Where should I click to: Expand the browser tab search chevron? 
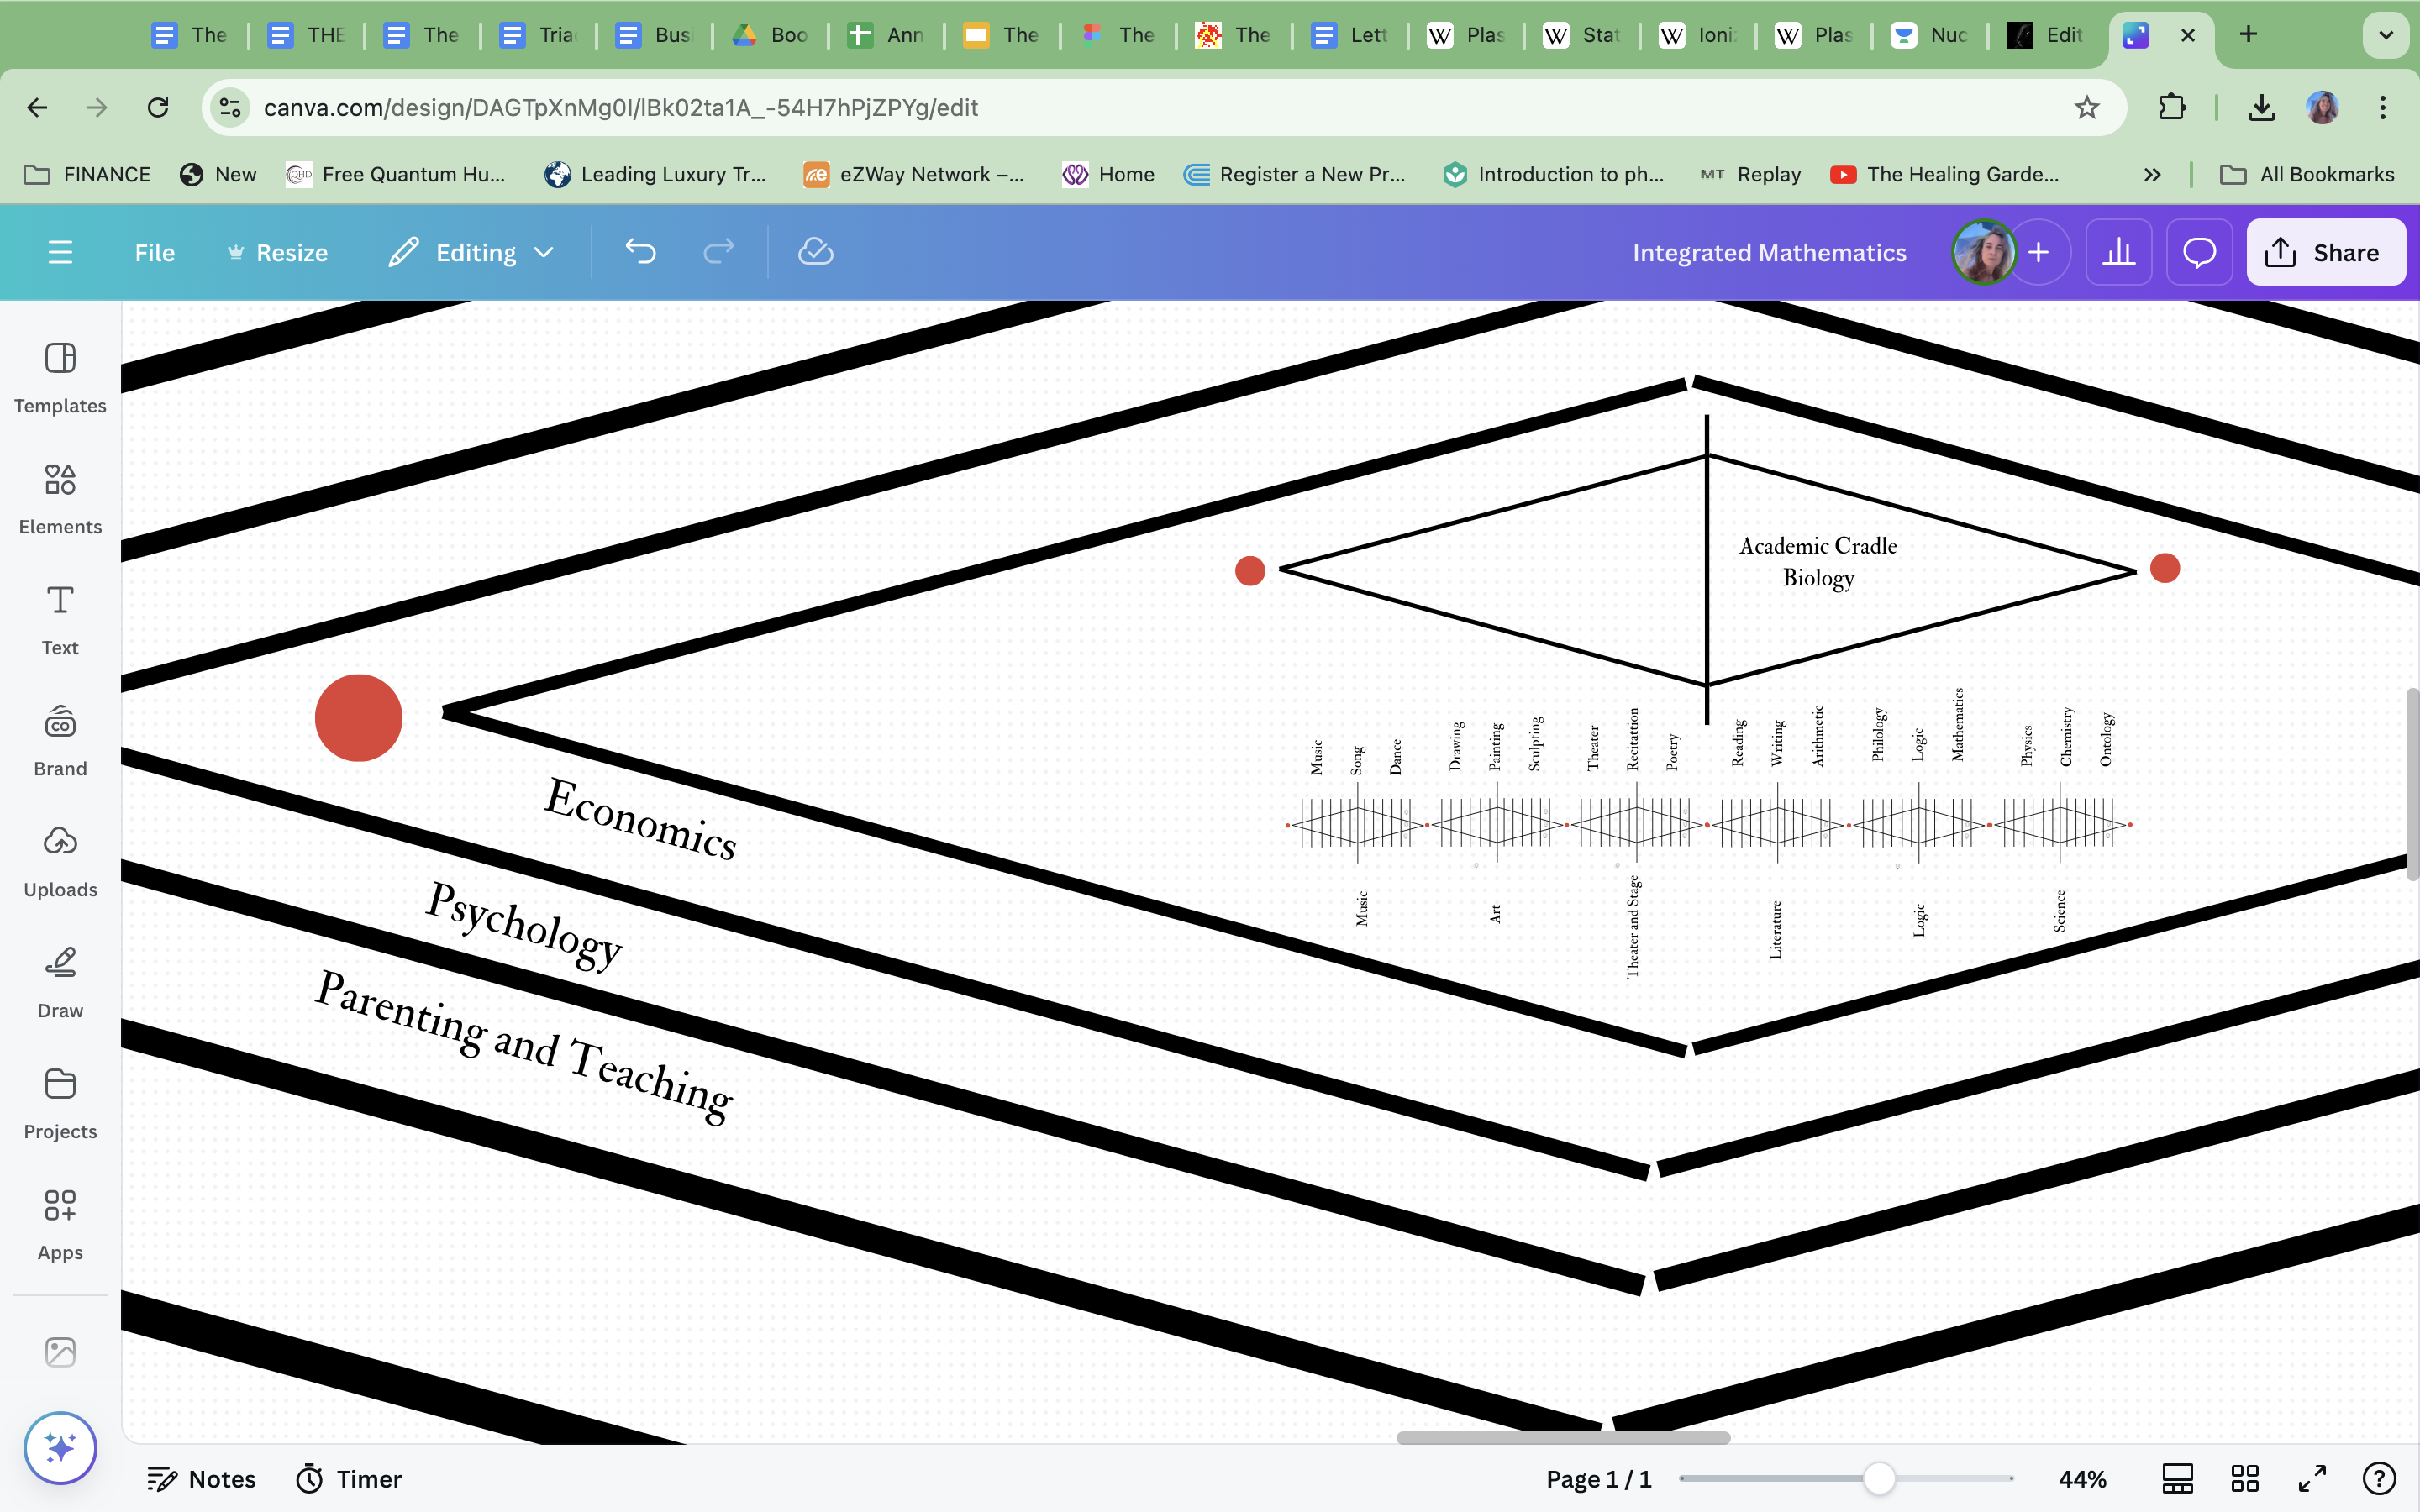coord(2385,35)
